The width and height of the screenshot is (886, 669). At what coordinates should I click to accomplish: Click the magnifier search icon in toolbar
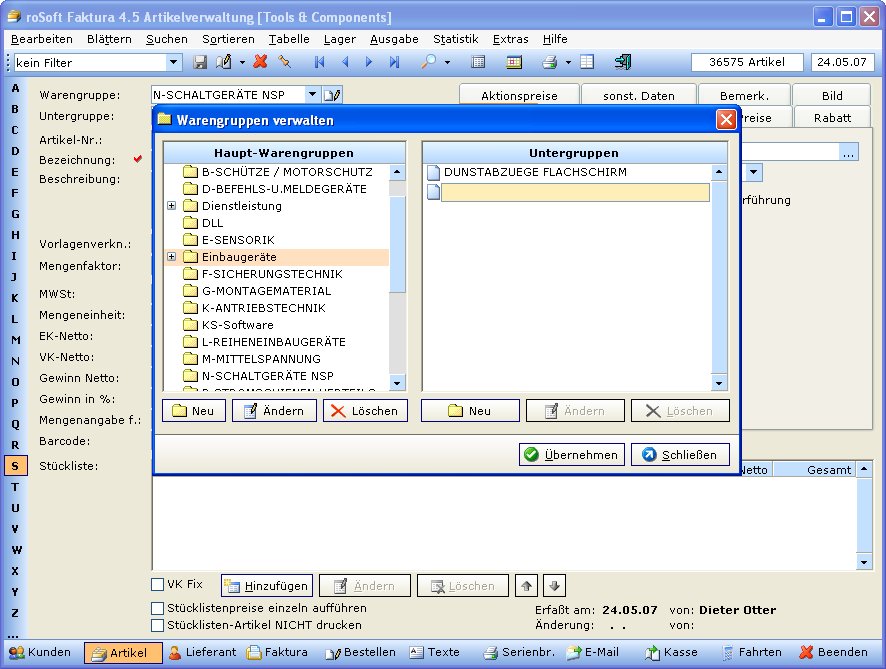(x=428, y=62)
